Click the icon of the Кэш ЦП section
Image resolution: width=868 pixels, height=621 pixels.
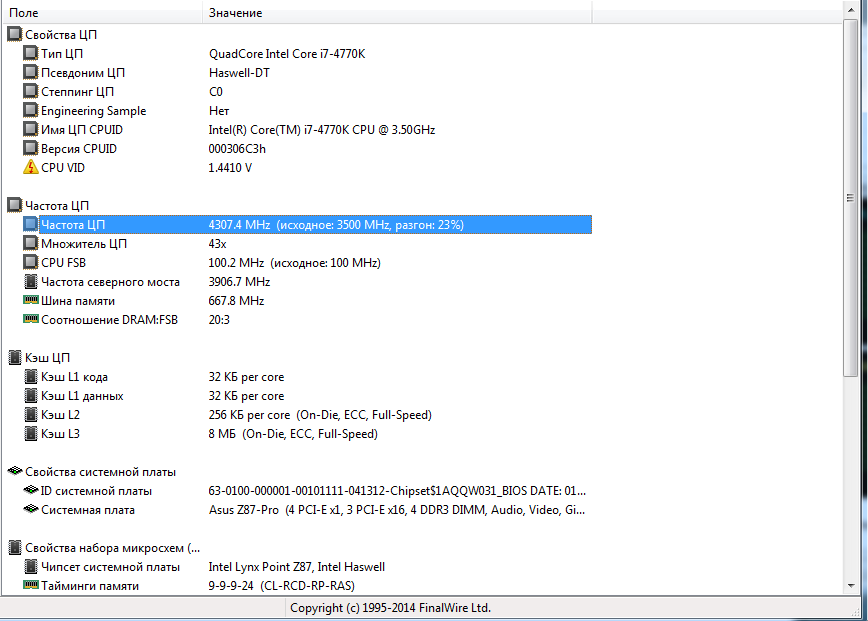point(15,358)
